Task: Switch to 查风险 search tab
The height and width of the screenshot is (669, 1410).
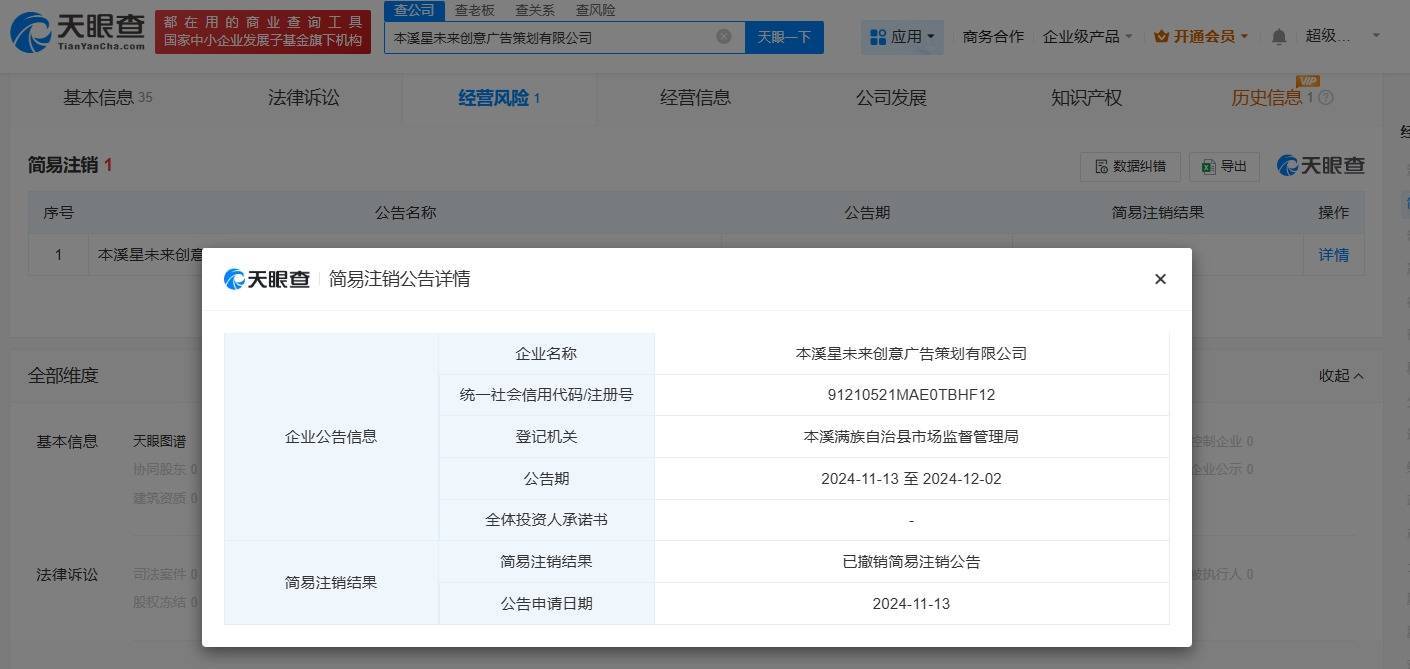Action: (x=595, y=10)
